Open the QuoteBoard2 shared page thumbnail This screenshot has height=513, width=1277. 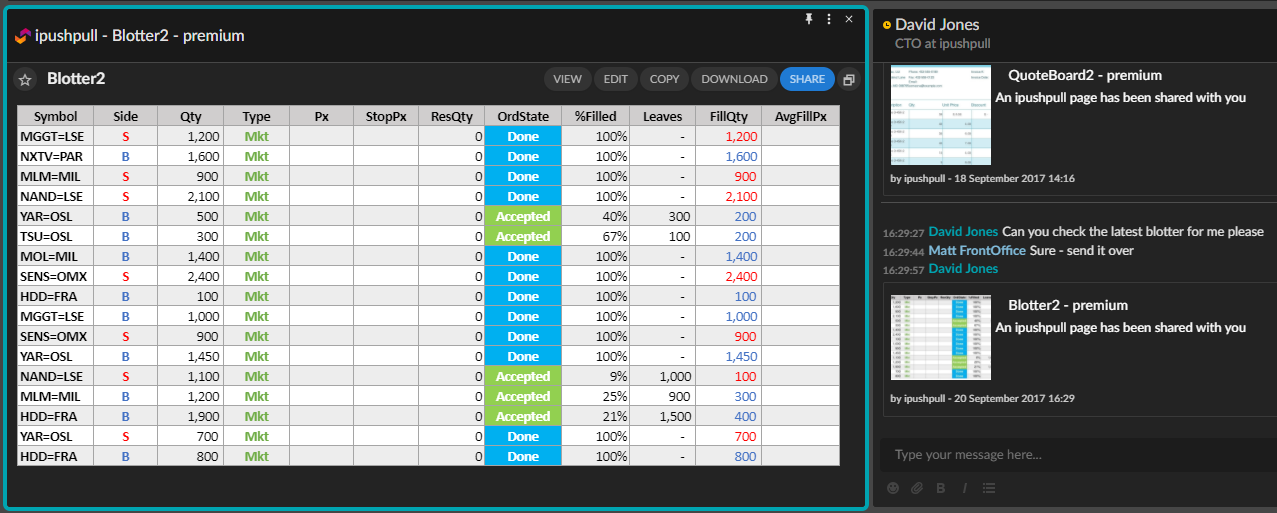click(940, 115)
